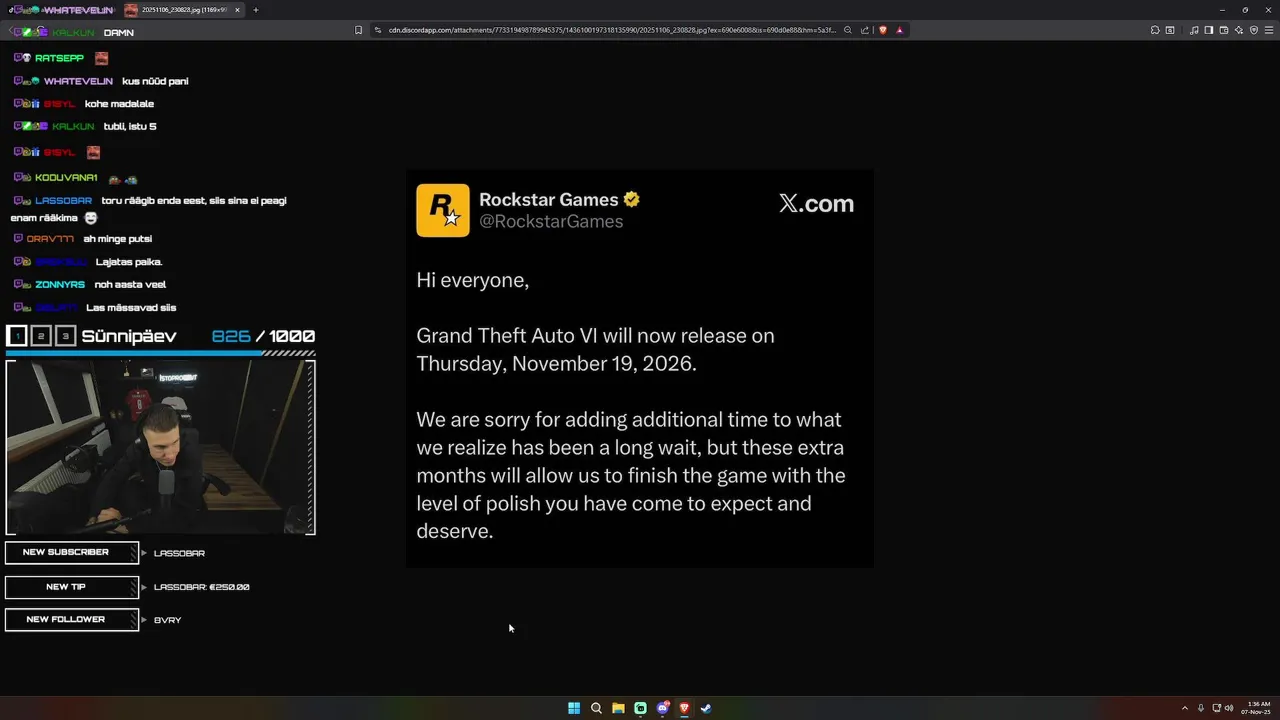Click chat username RATSEPP
Viewport: 1280px width, 720px height.
(59, 58)
